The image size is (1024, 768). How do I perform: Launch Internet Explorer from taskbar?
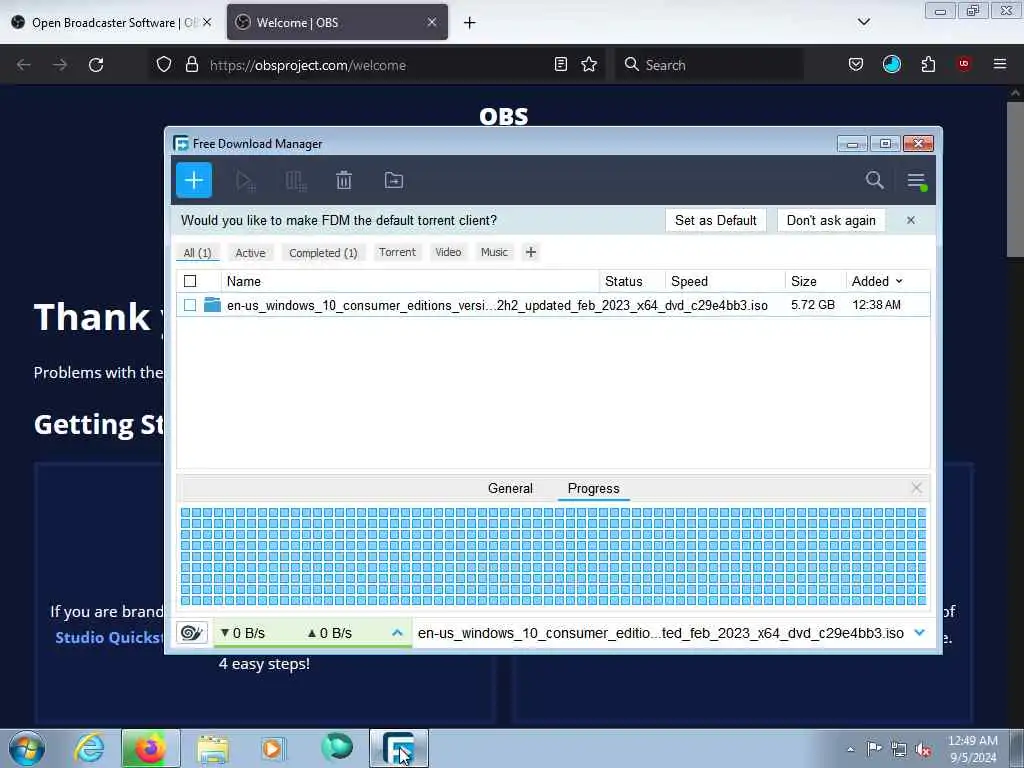pos(89,748)
